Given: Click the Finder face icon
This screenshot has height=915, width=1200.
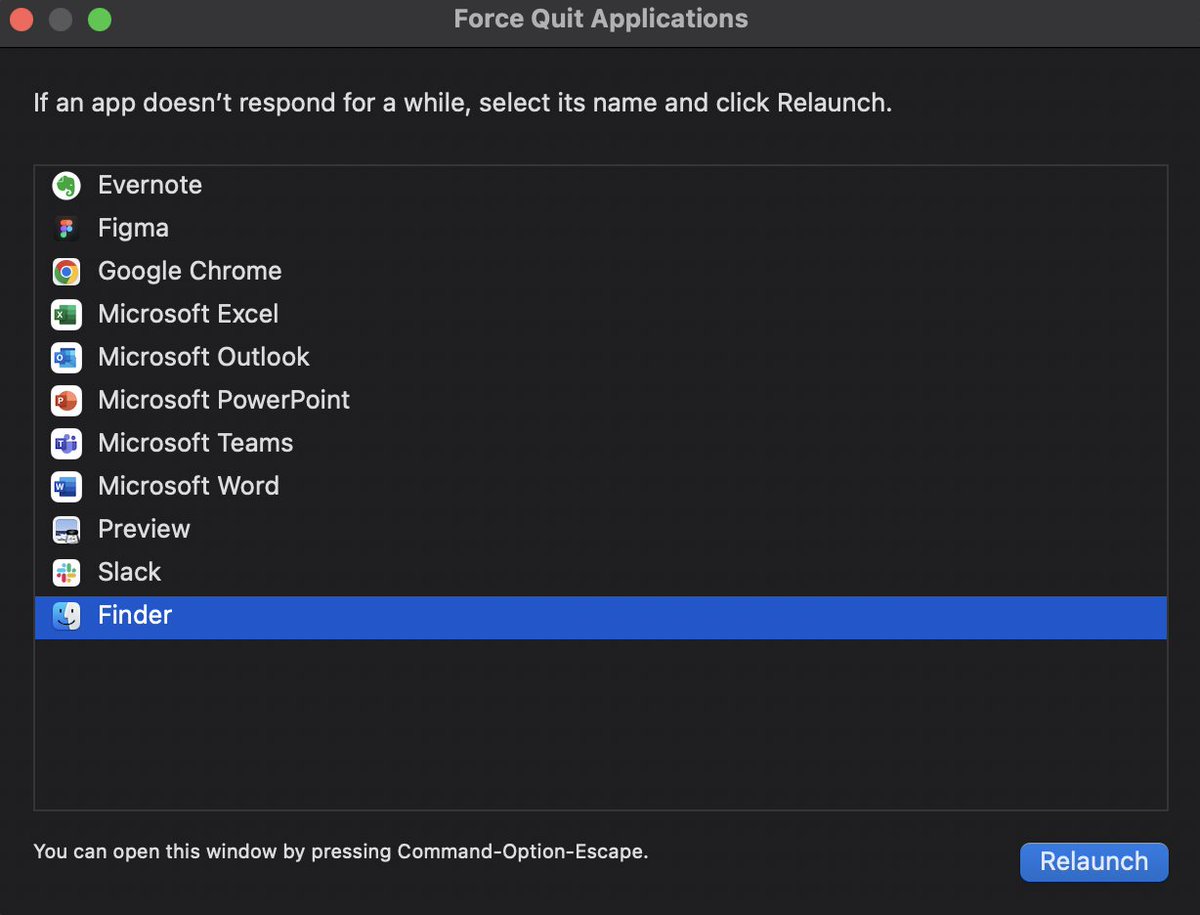Looking at the screenshot, I should 66,615.
